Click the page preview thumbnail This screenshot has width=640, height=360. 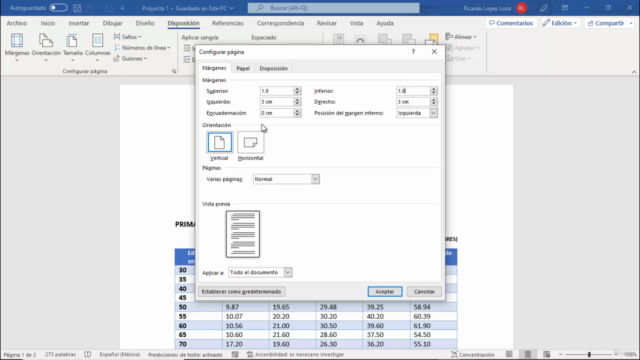[243, 234]
